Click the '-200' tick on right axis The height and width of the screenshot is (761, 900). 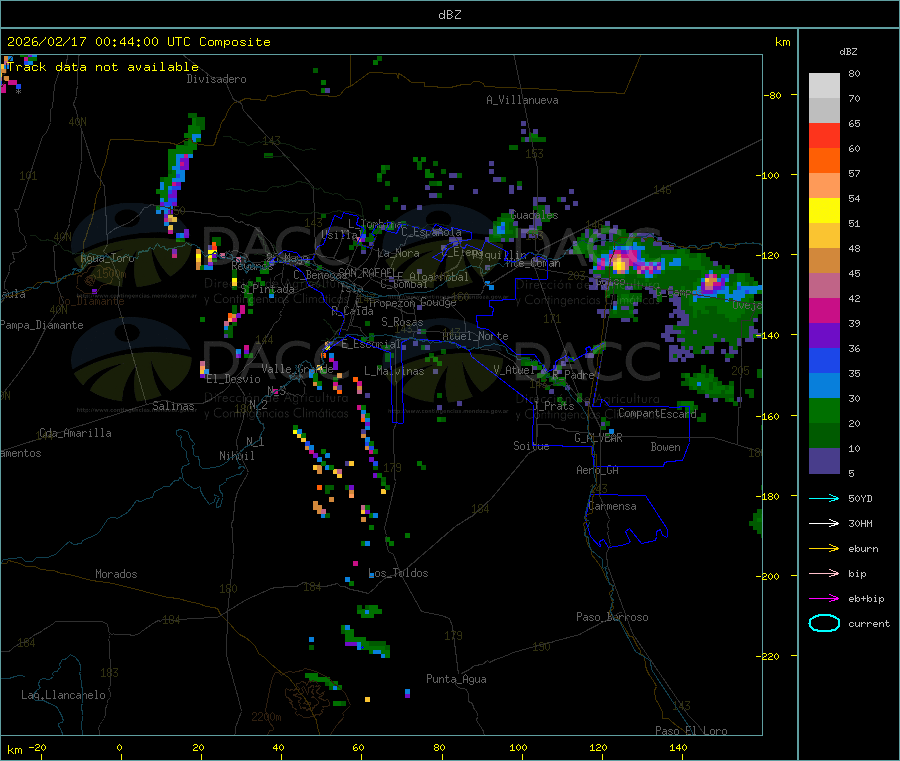[x=770, y=576]
